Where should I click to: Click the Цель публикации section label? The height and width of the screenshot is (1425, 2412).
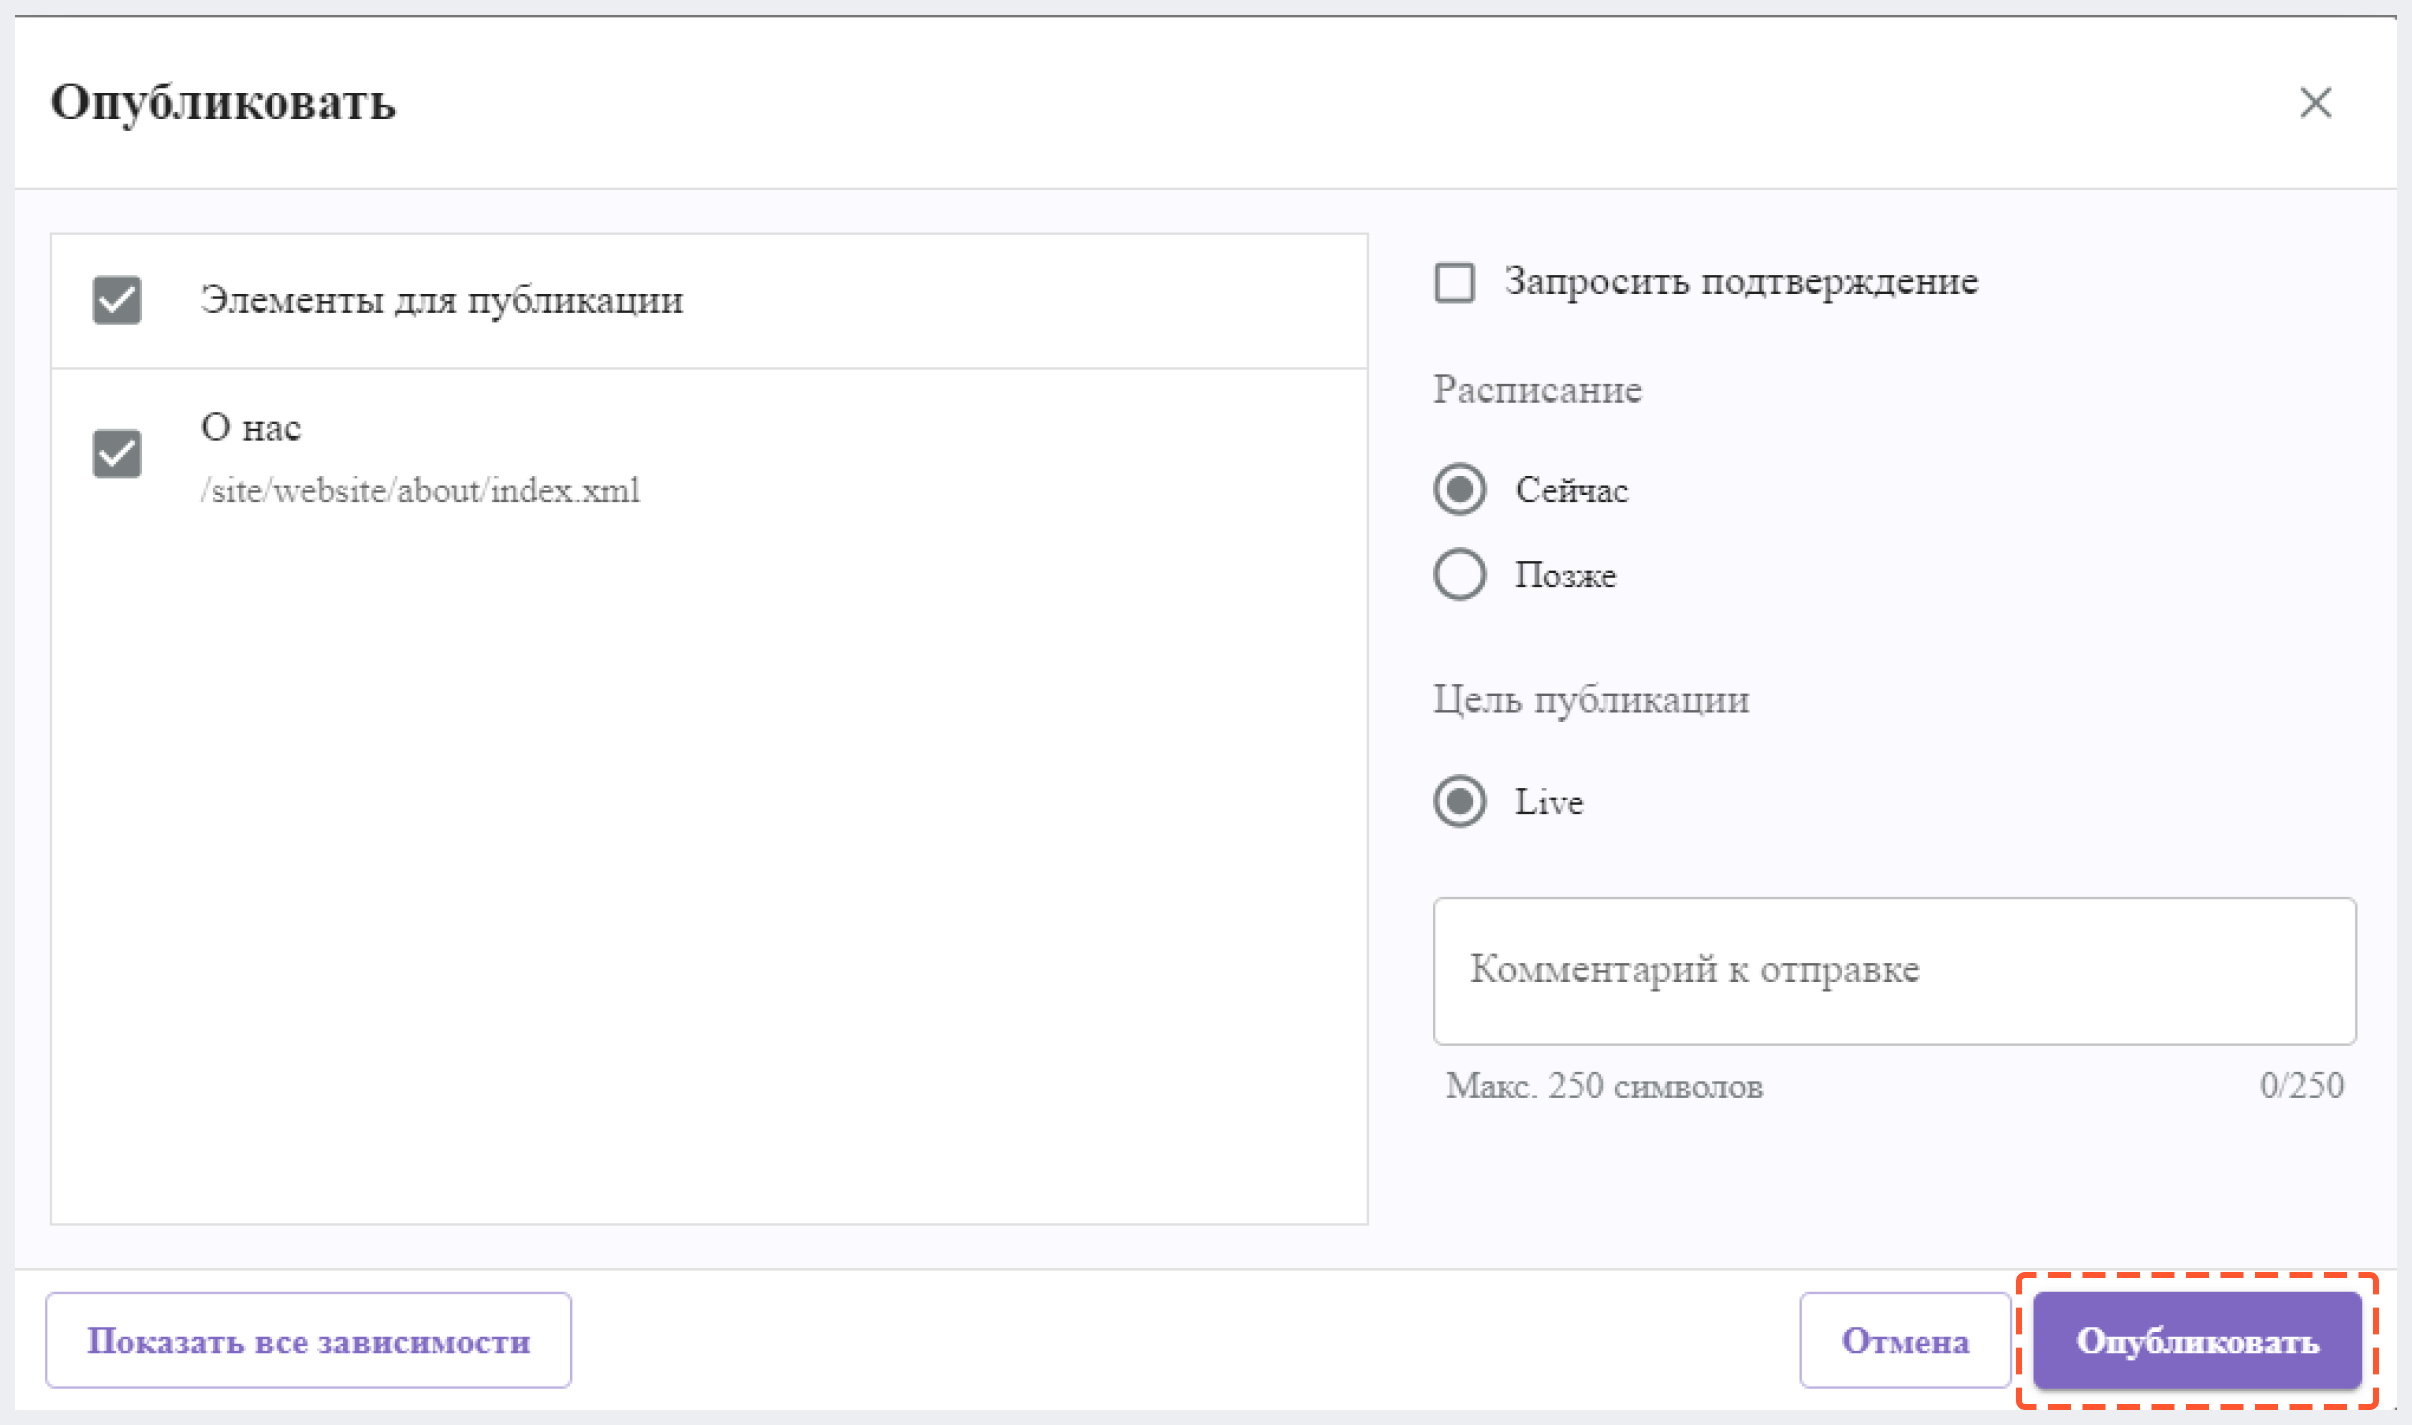tap(1591, 699)
